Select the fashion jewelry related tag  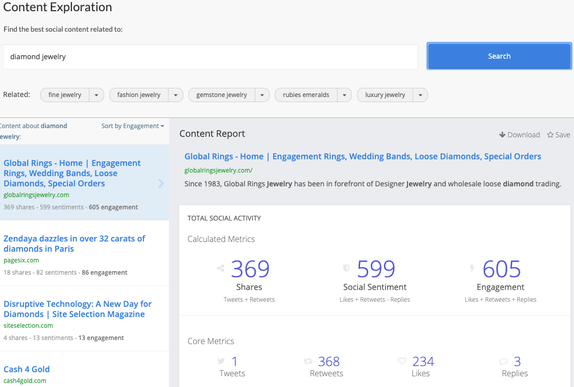click(139, 95)
